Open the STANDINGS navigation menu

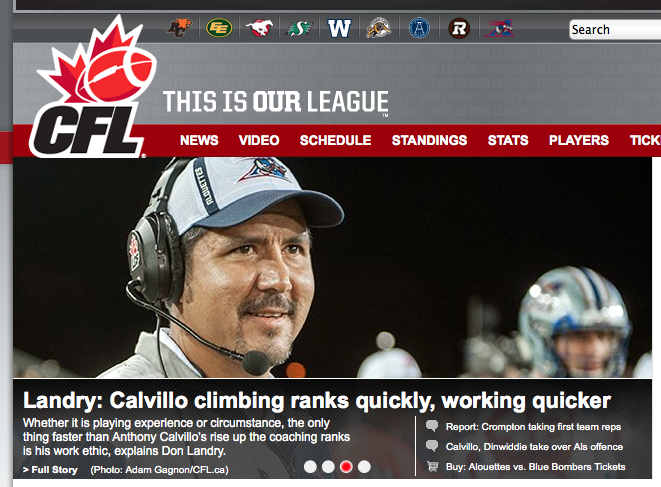[x=430, y=140]
